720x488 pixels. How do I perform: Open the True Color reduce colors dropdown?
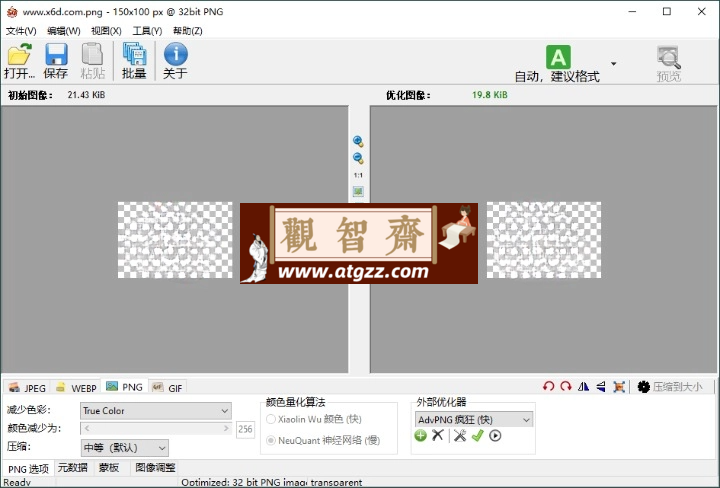pyautogui.click(x=156, y=411)
